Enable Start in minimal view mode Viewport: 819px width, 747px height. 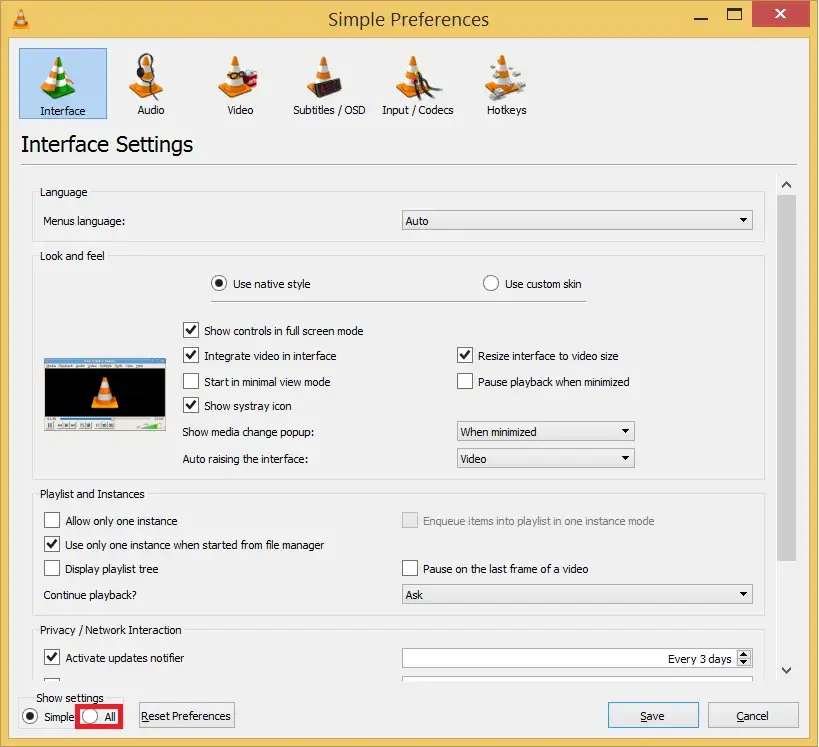pos(191,381)
